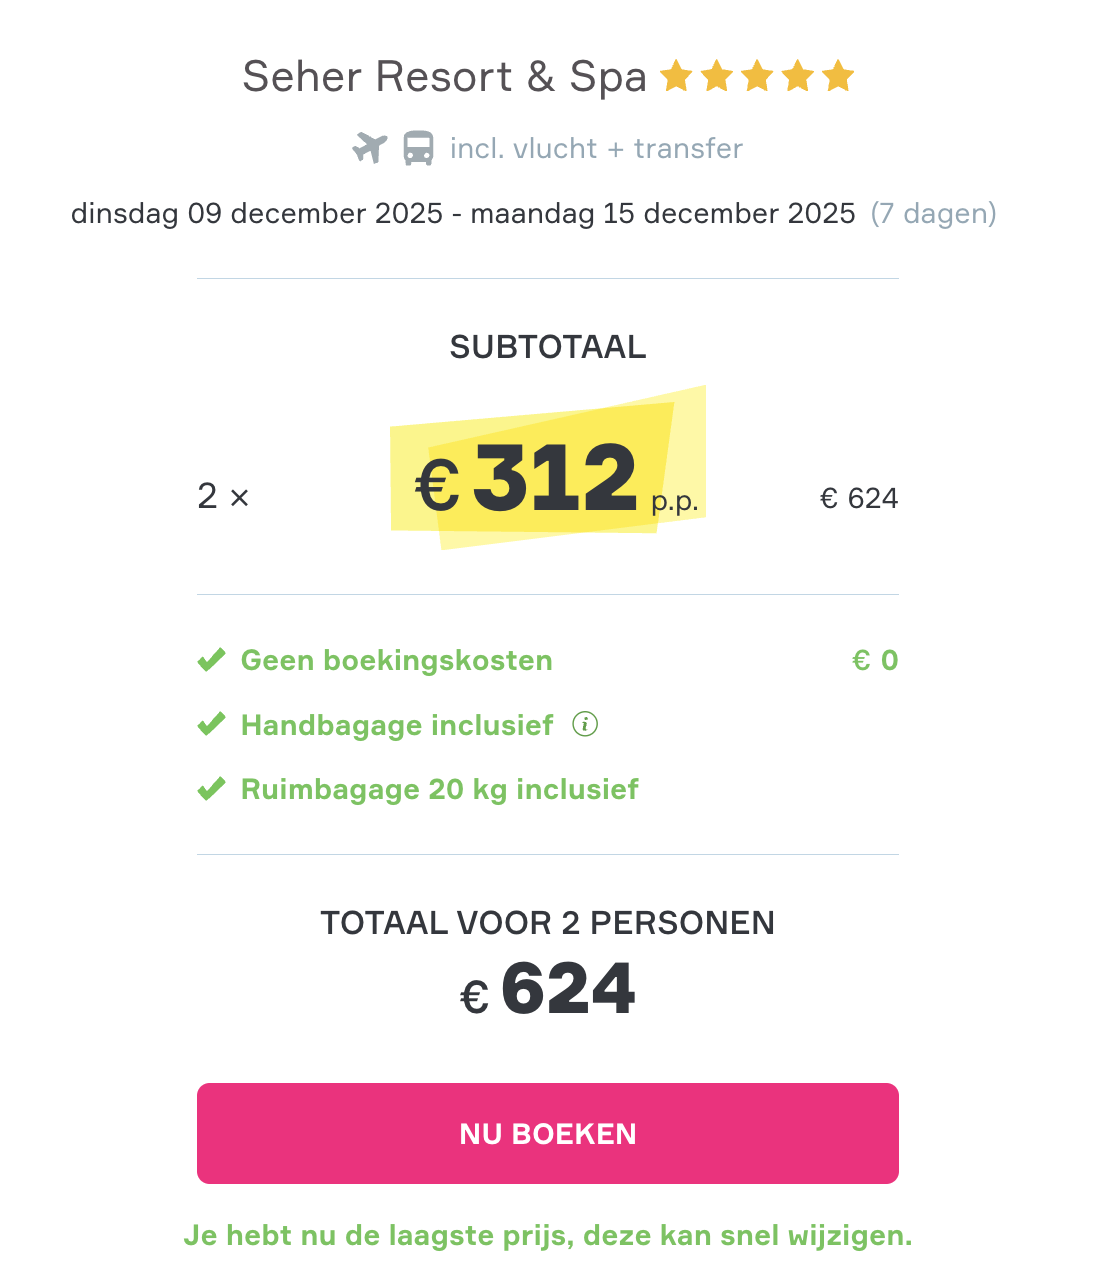Click checkmark beside Handbagage inclusief
The width and height of the screenshot is (1116, 1282).
(x=211, y=724)
